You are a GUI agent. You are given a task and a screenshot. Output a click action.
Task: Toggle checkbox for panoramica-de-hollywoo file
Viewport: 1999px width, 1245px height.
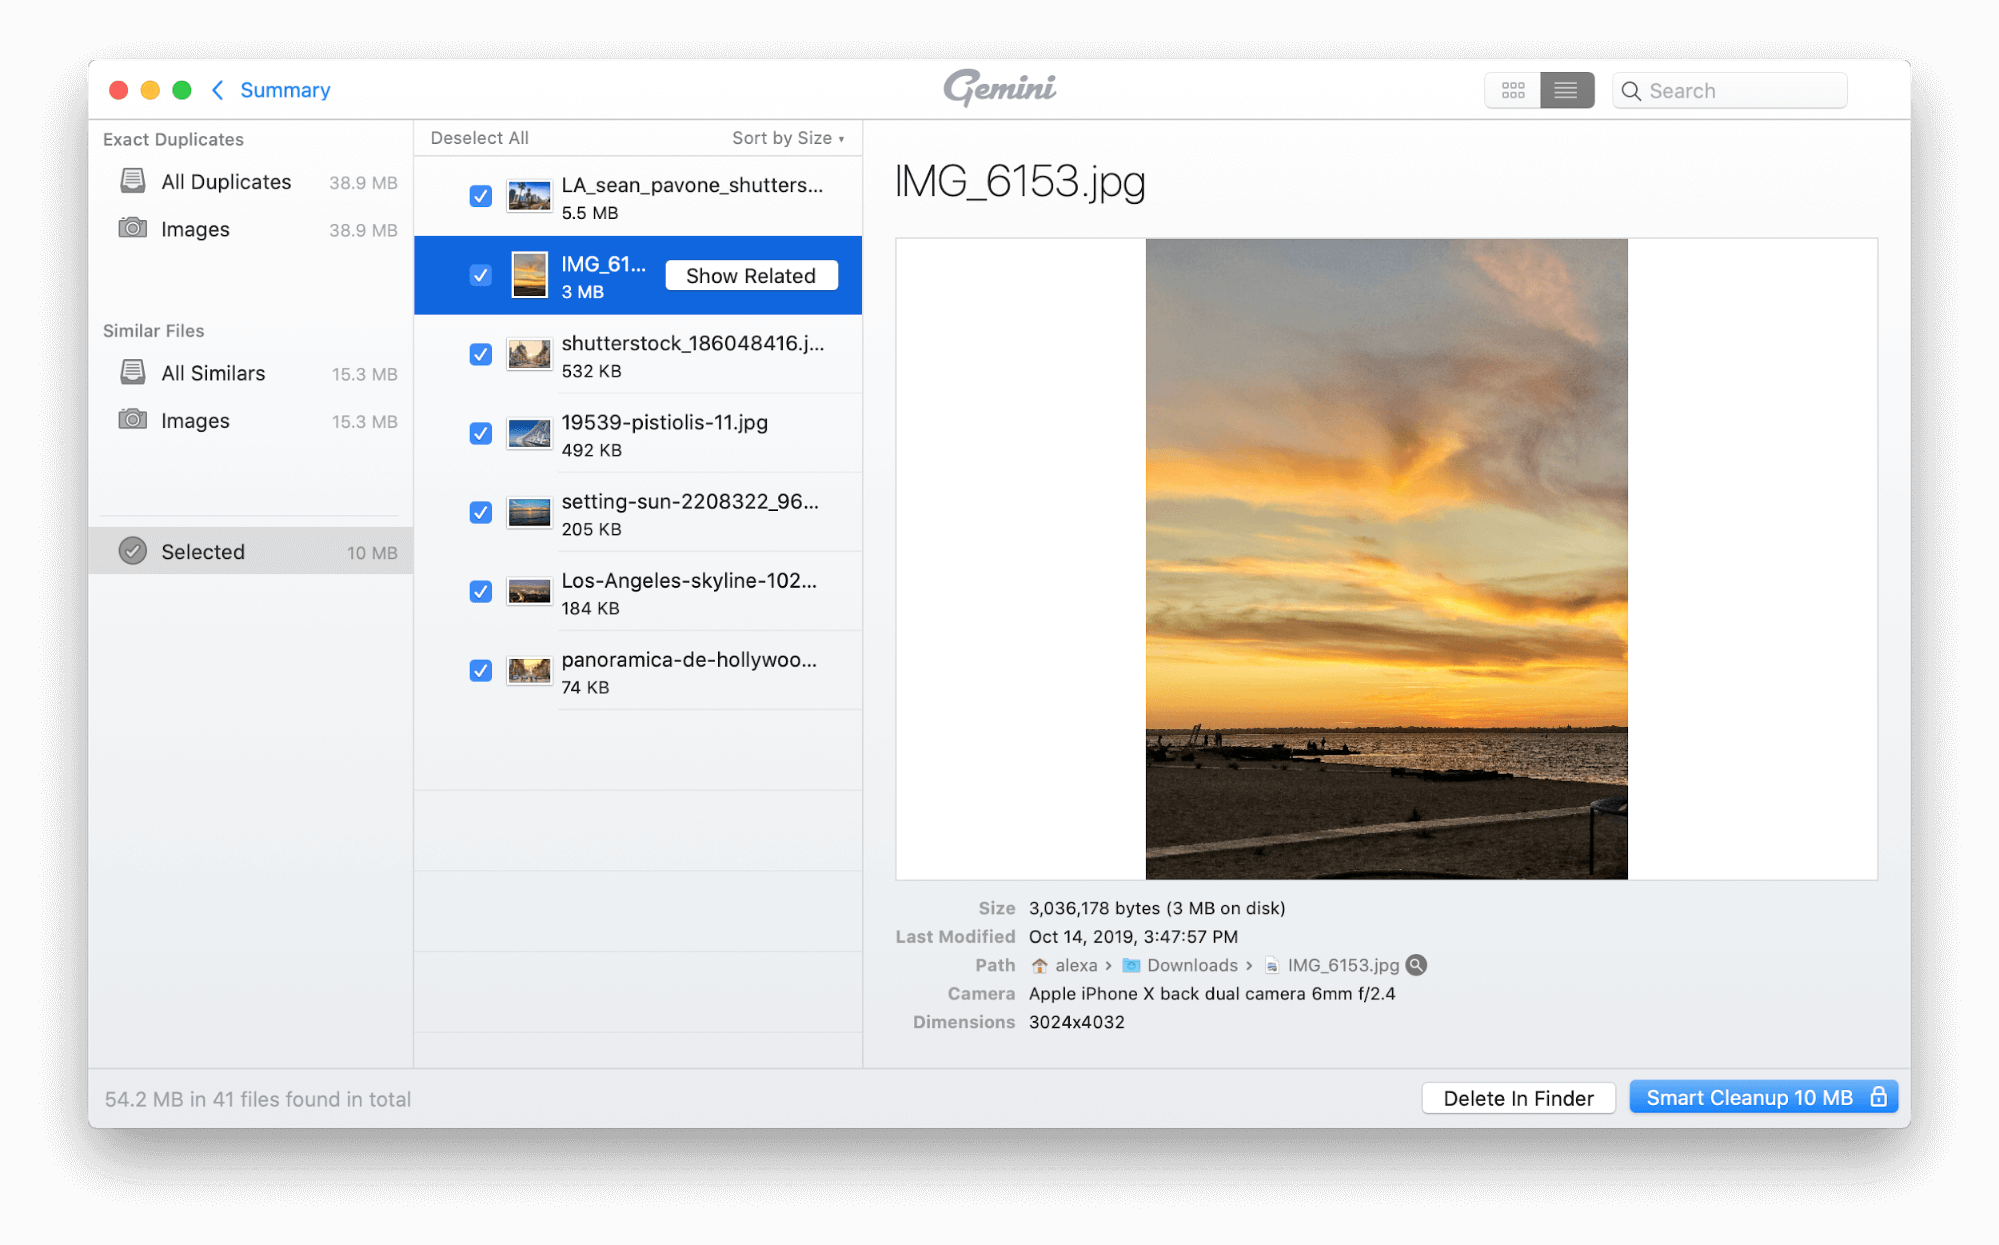(478, 670)
